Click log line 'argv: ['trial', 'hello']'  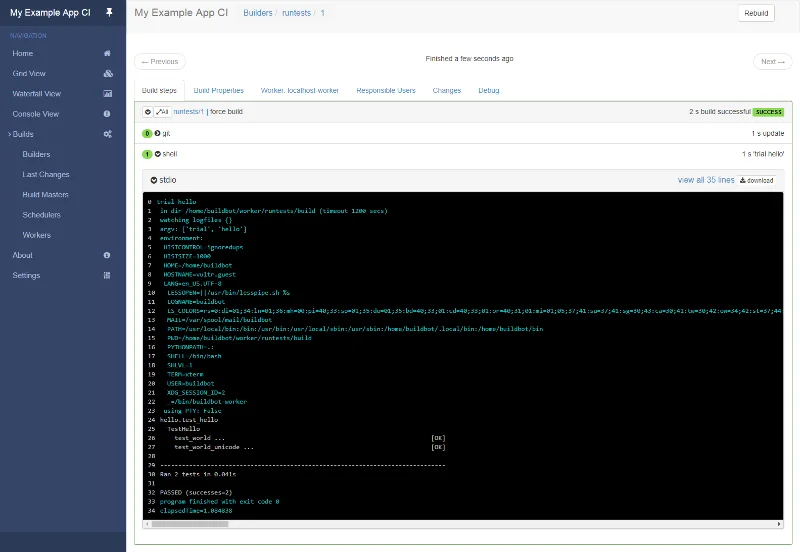coord(203,229)
